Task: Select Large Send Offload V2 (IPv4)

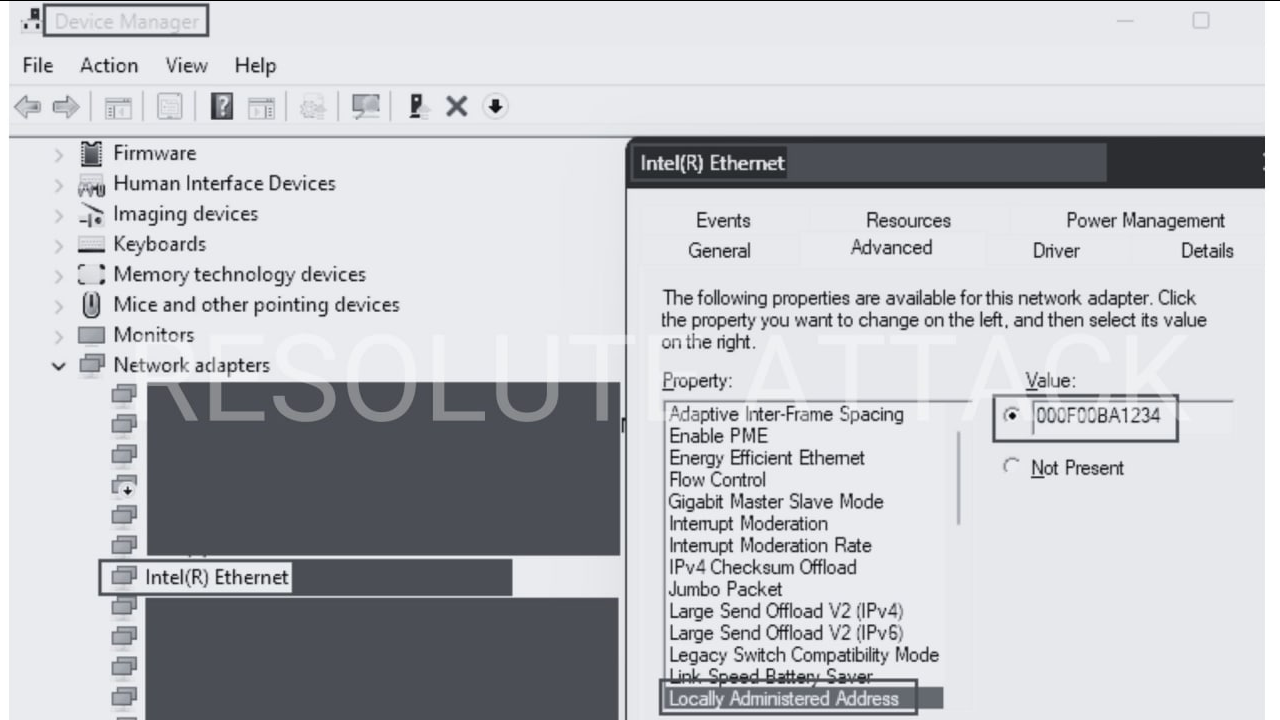Action: pyautogui.click(x=786, y=612)
